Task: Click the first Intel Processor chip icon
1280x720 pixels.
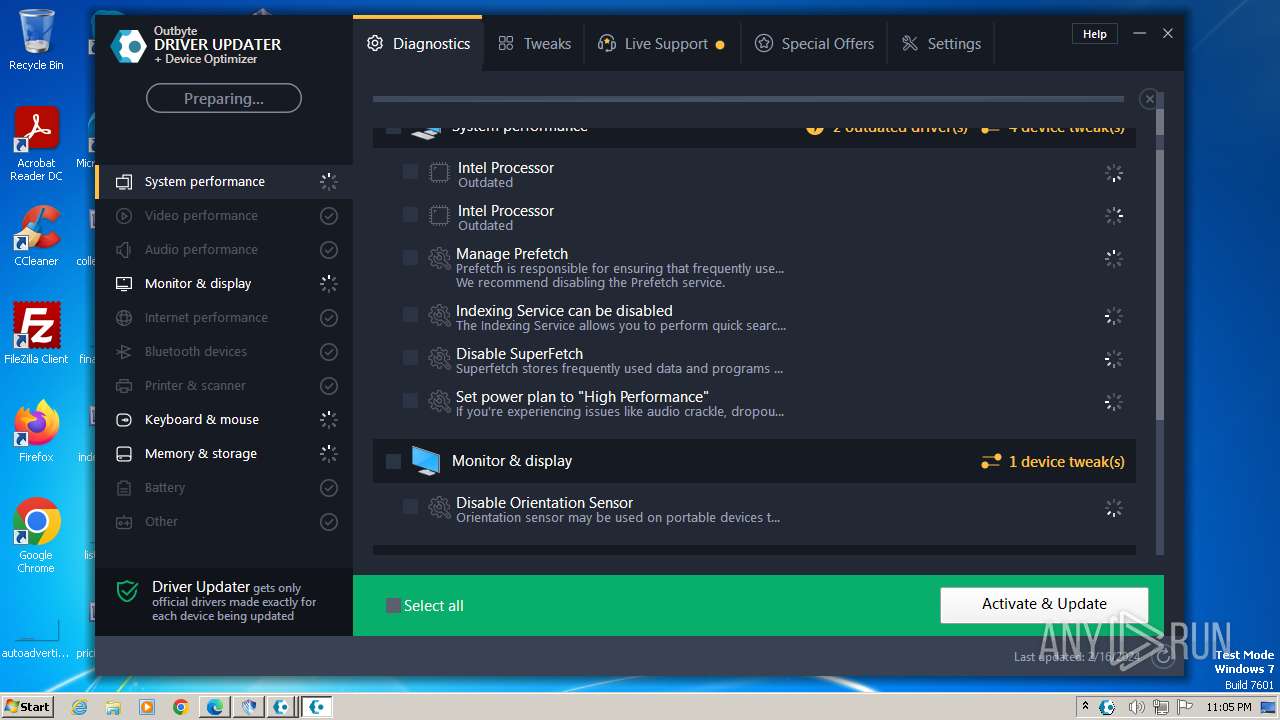Action: tap(439, 173)
